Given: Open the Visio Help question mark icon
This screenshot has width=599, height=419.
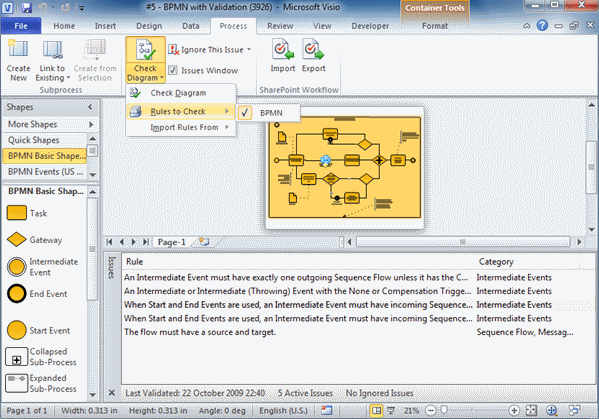Looking at the screenshot, I should tap(542, 26).
